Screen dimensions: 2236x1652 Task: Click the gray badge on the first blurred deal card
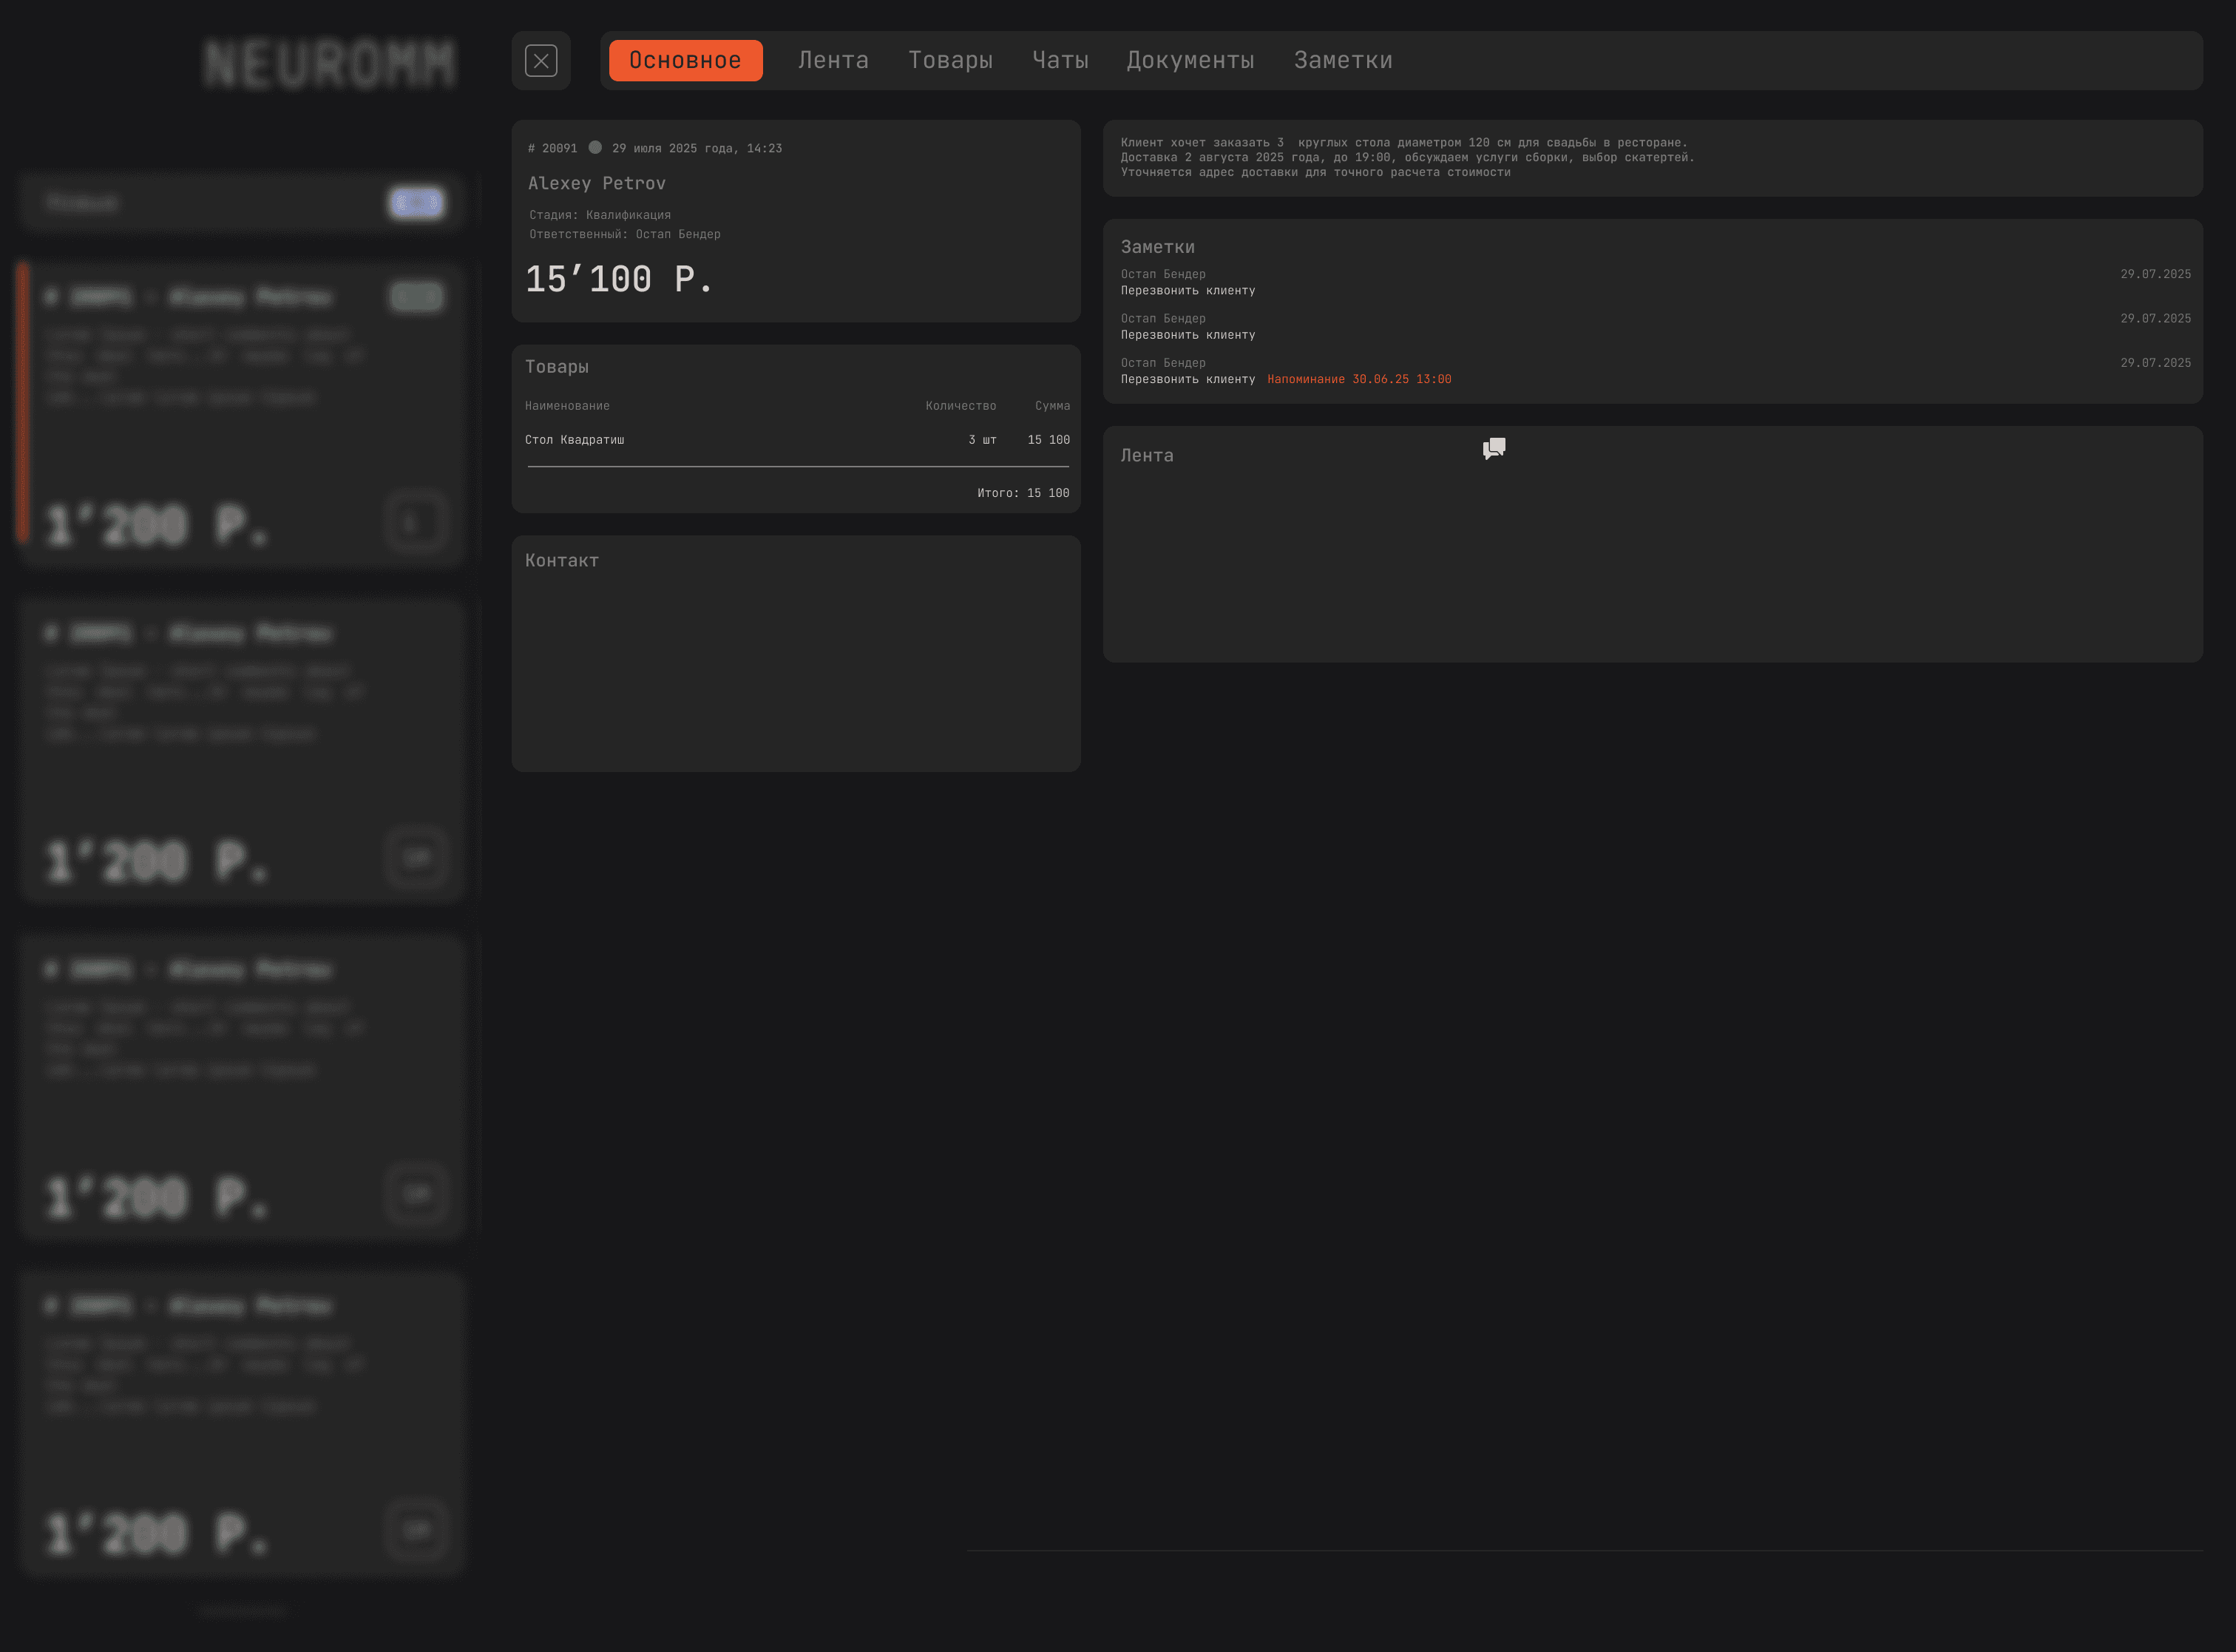tap(416, 297)
